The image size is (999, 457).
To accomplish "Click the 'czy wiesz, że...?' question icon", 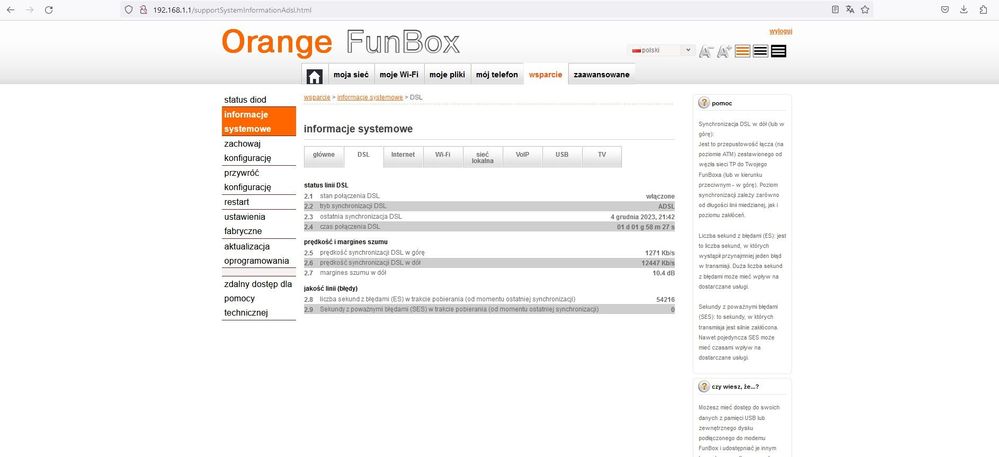I will tap(703, 386).
